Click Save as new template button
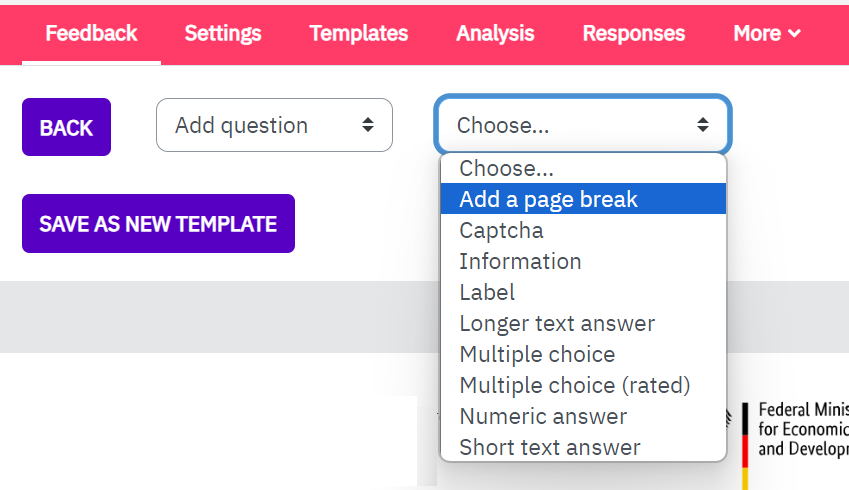Image resolution: width=849 pixels, height=490 pixels. tap(159, 224)
